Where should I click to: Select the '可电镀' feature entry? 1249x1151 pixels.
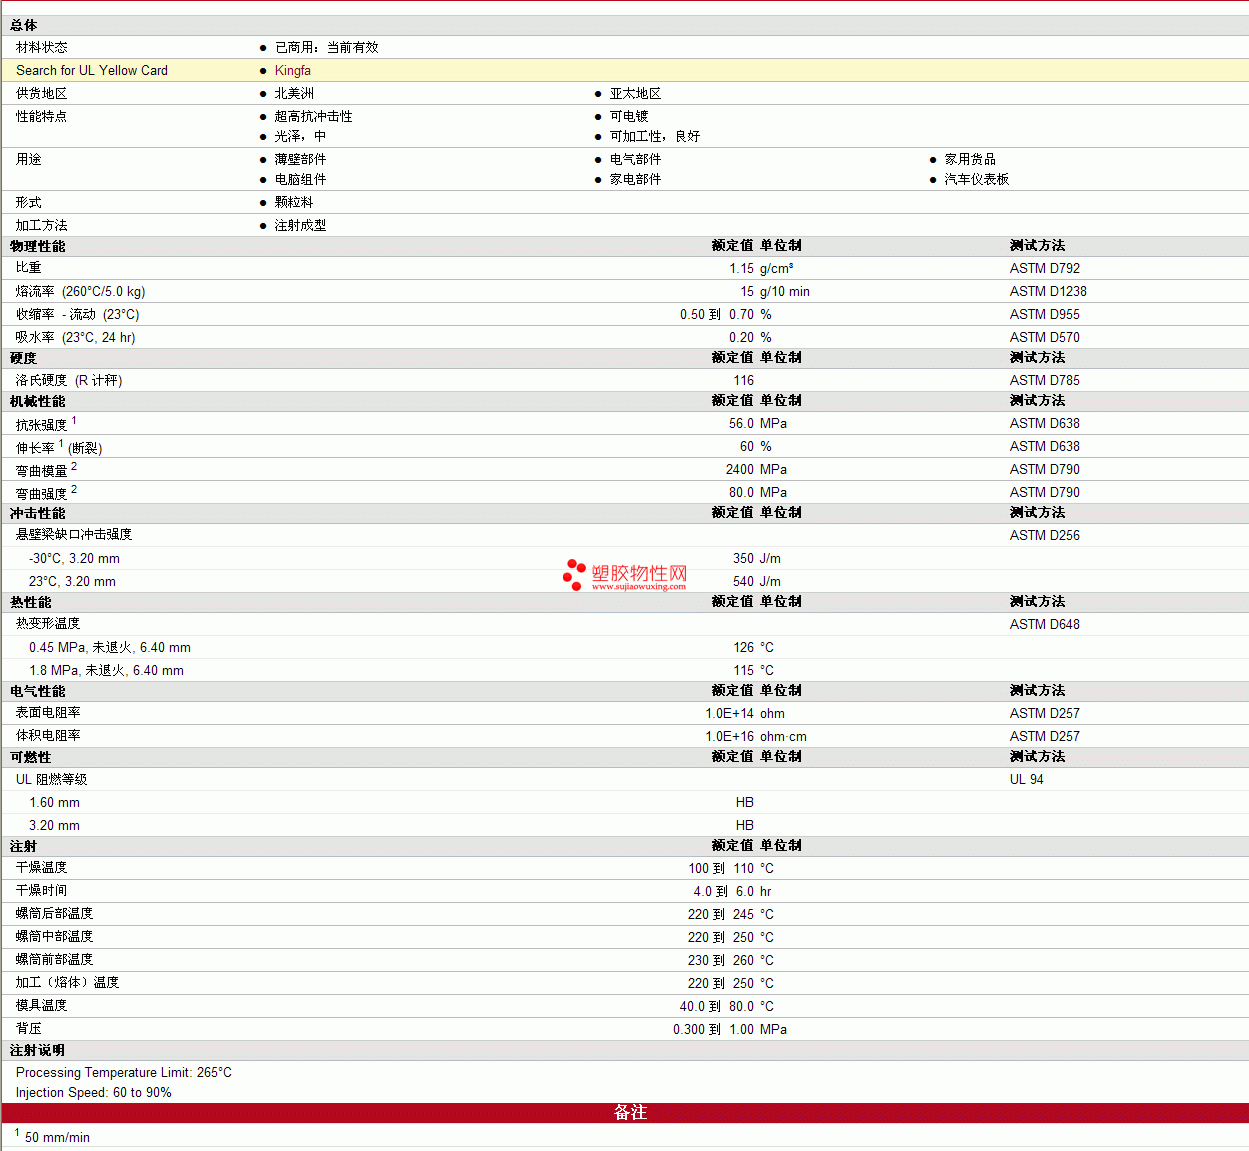(x=629, y=116)
